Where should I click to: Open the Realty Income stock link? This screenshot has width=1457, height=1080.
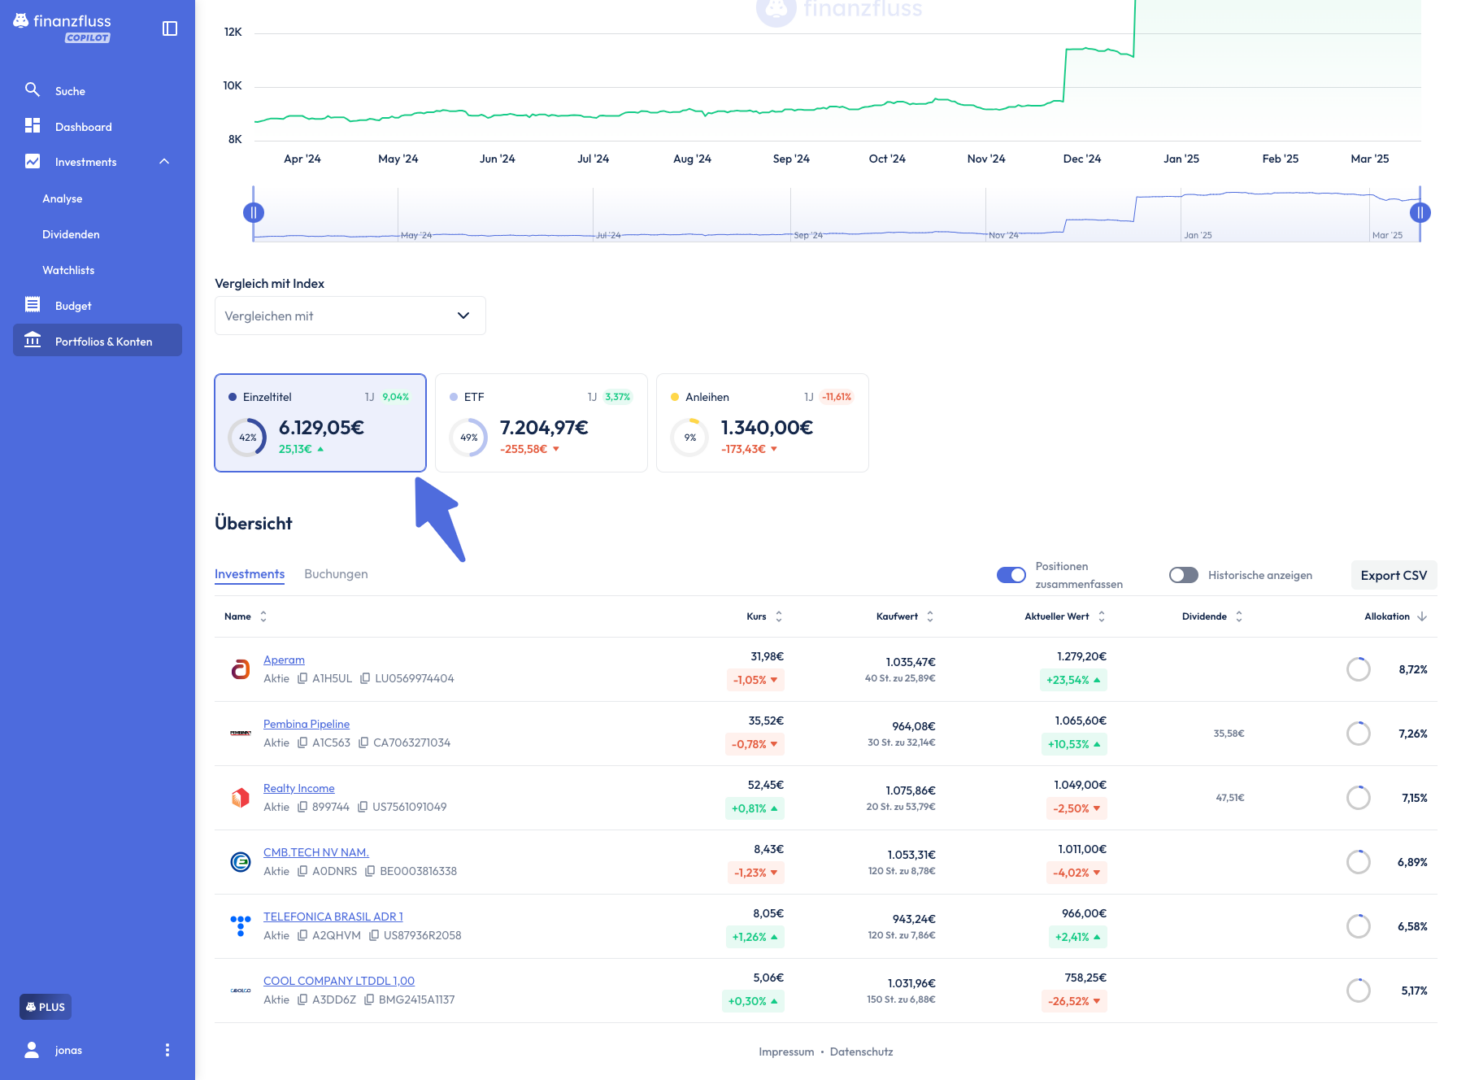tap(299, 788)
